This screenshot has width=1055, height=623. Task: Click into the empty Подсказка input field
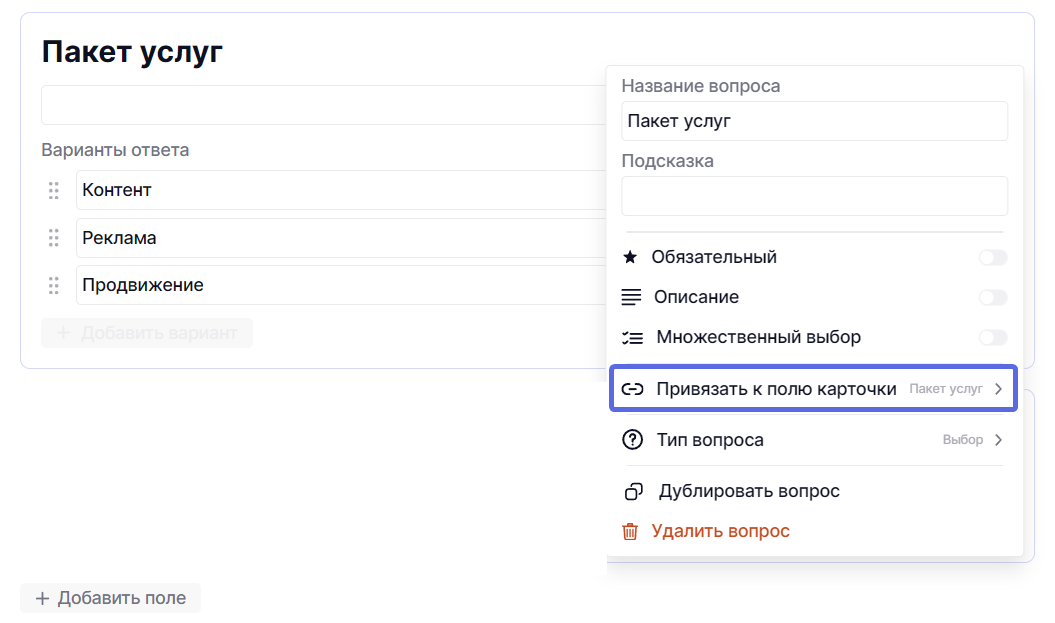[x=814, y=196]
